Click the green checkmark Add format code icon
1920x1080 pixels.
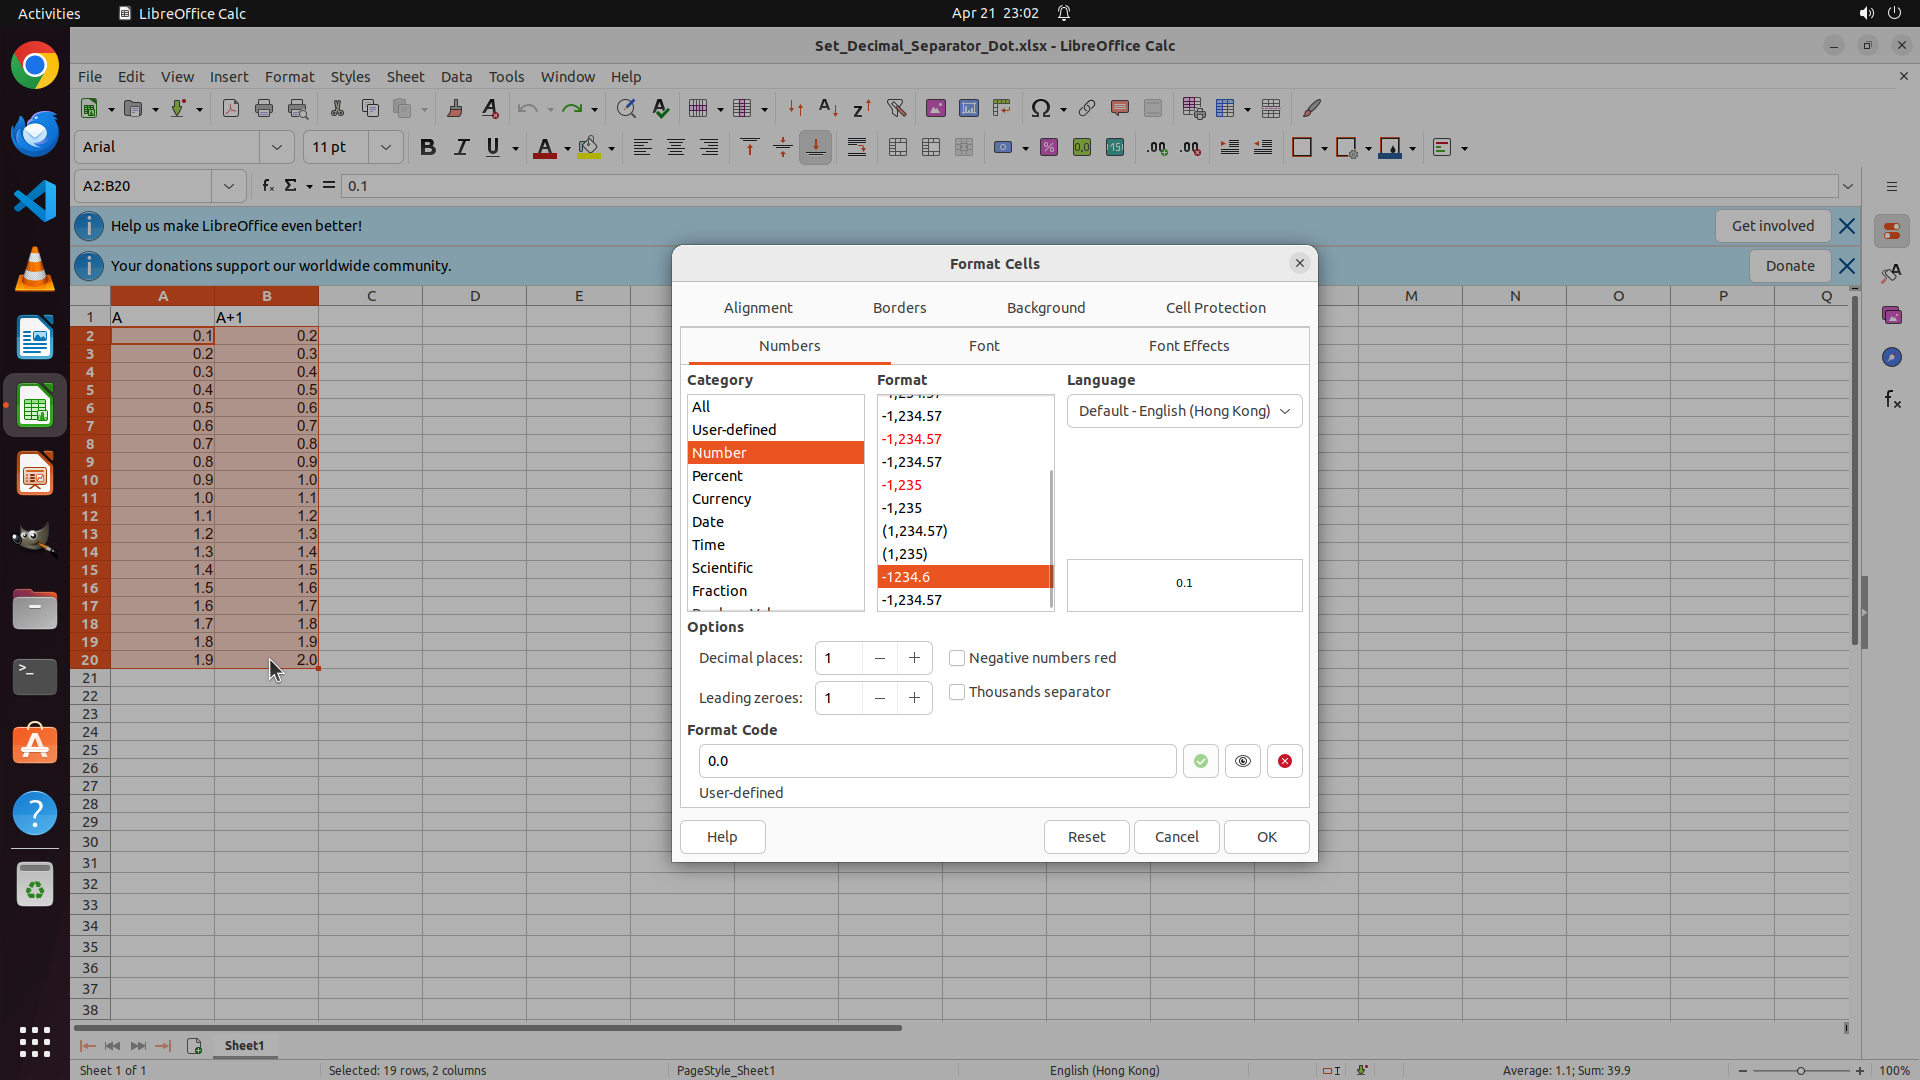[1200, 761]
